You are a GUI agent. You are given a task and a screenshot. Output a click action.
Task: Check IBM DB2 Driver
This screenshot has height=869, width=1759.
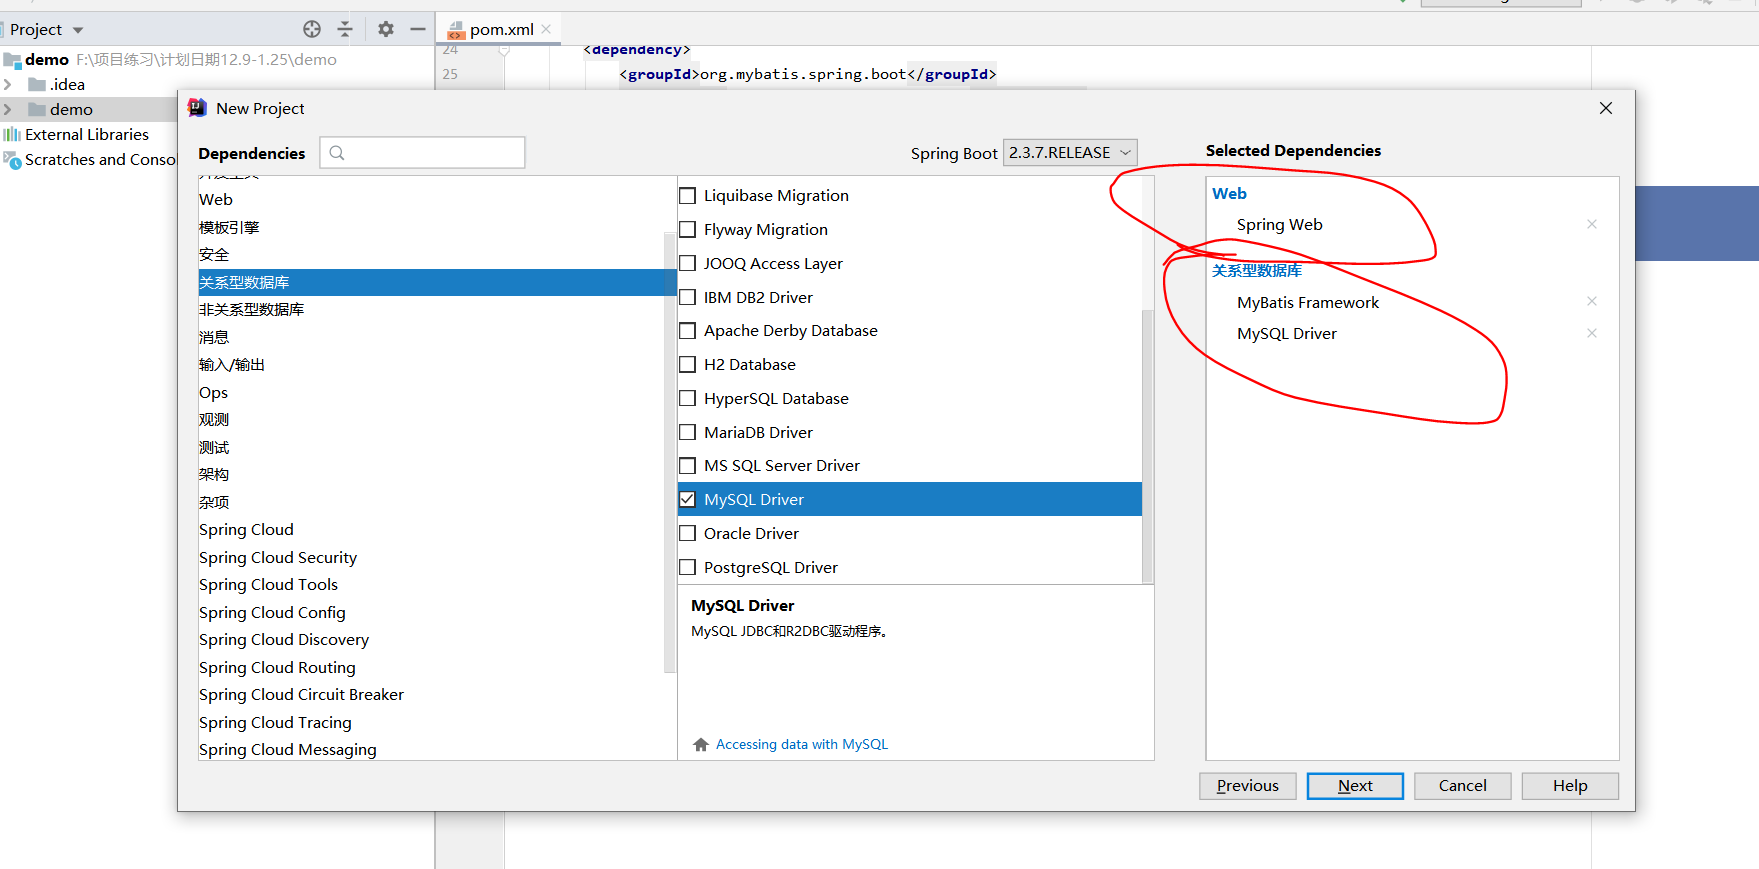[688, 297]
